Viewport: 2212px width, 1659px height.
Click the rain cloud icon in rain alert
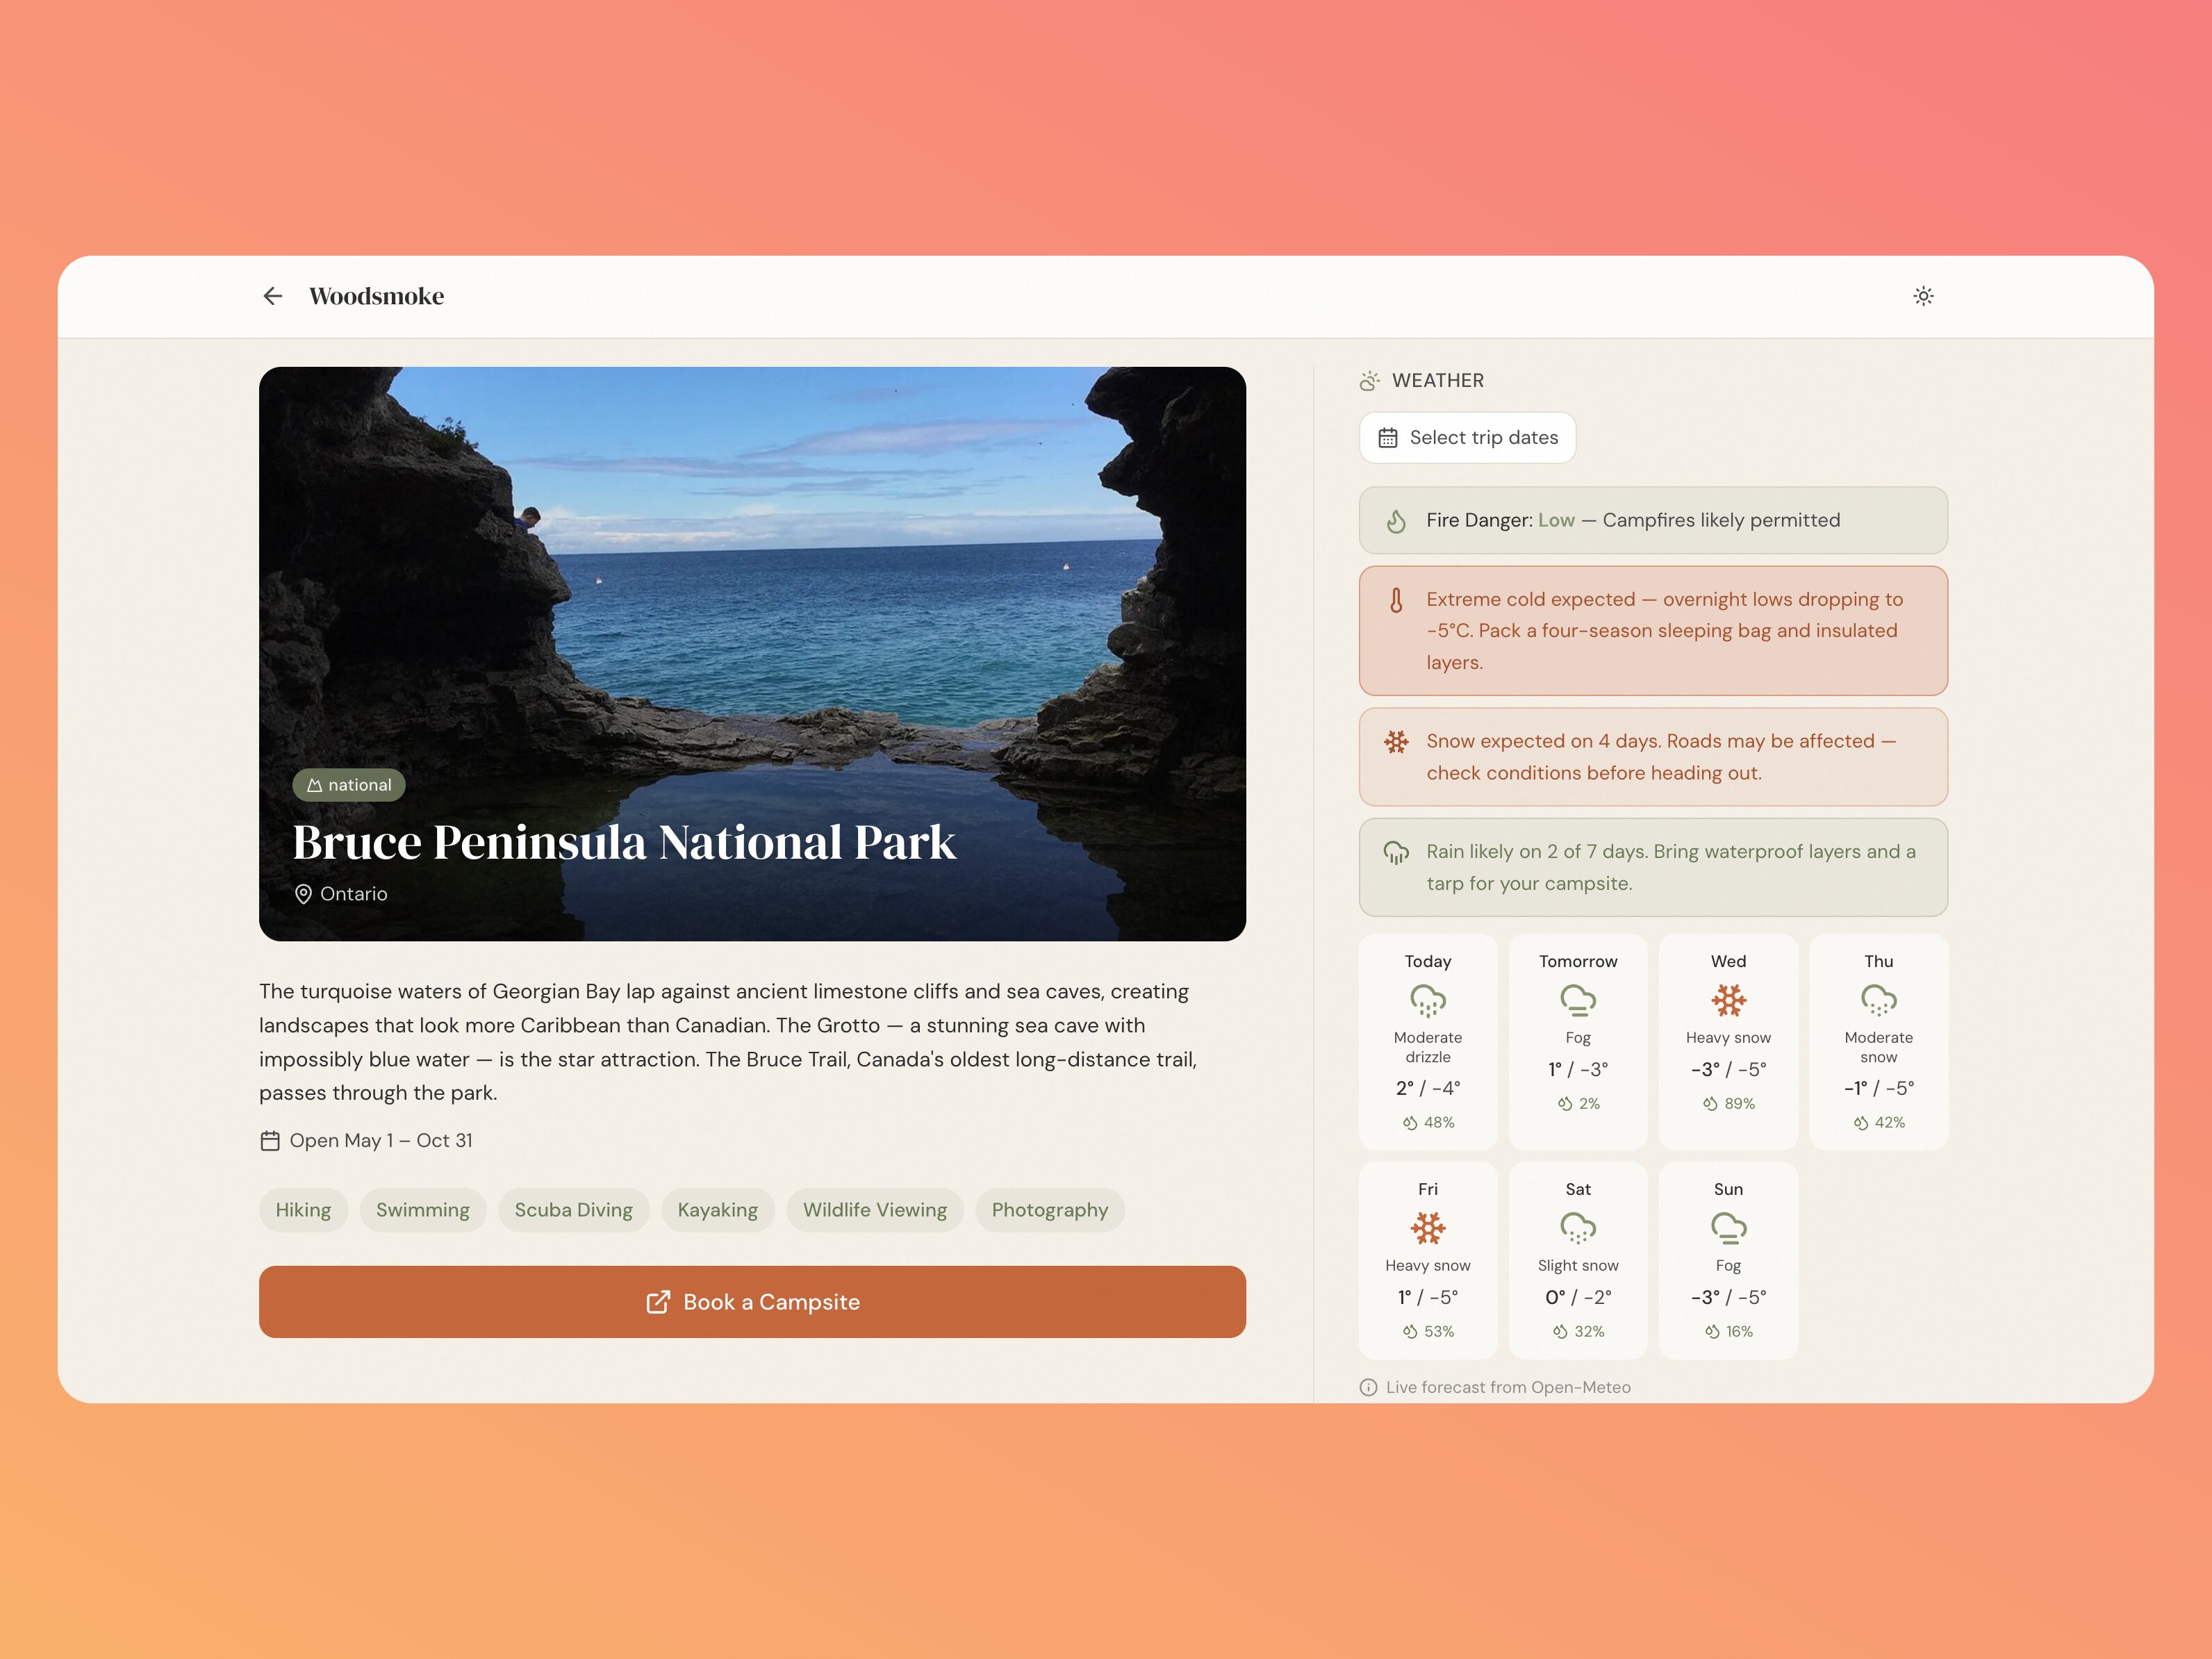pyautogui.click(x=1396, y=852)
